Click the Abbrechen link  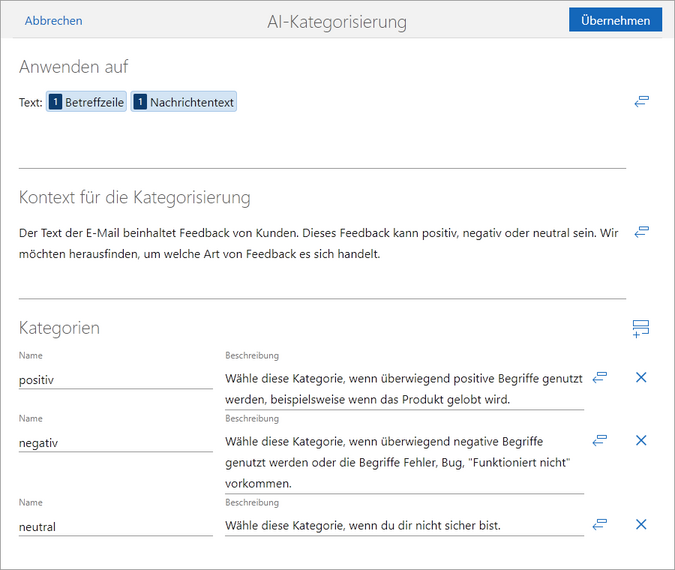53,20
